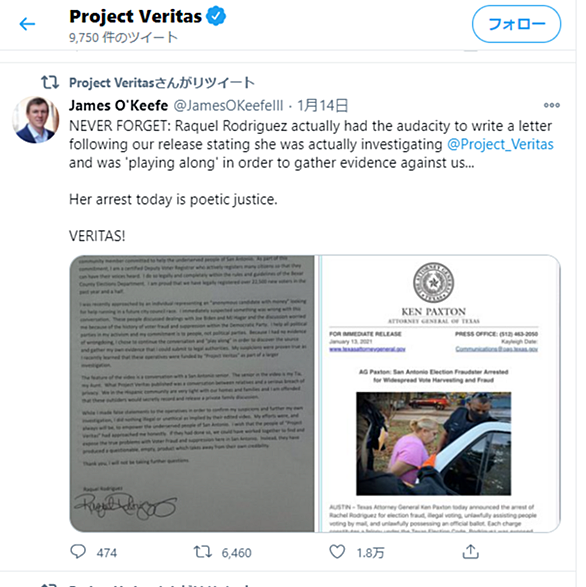Open the tweet's three-dot more menu
Screen dimensions: 586x587
click(x=552, y=105)
